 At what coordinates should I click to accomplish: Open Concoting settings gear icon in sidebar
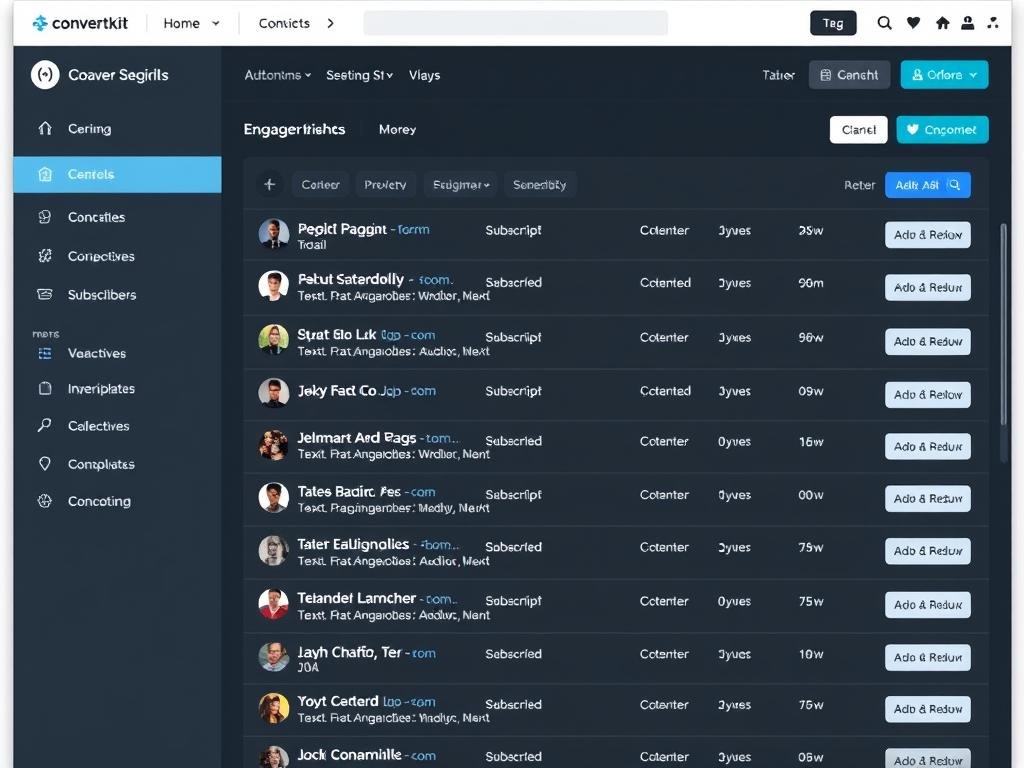tap(43, 501)
